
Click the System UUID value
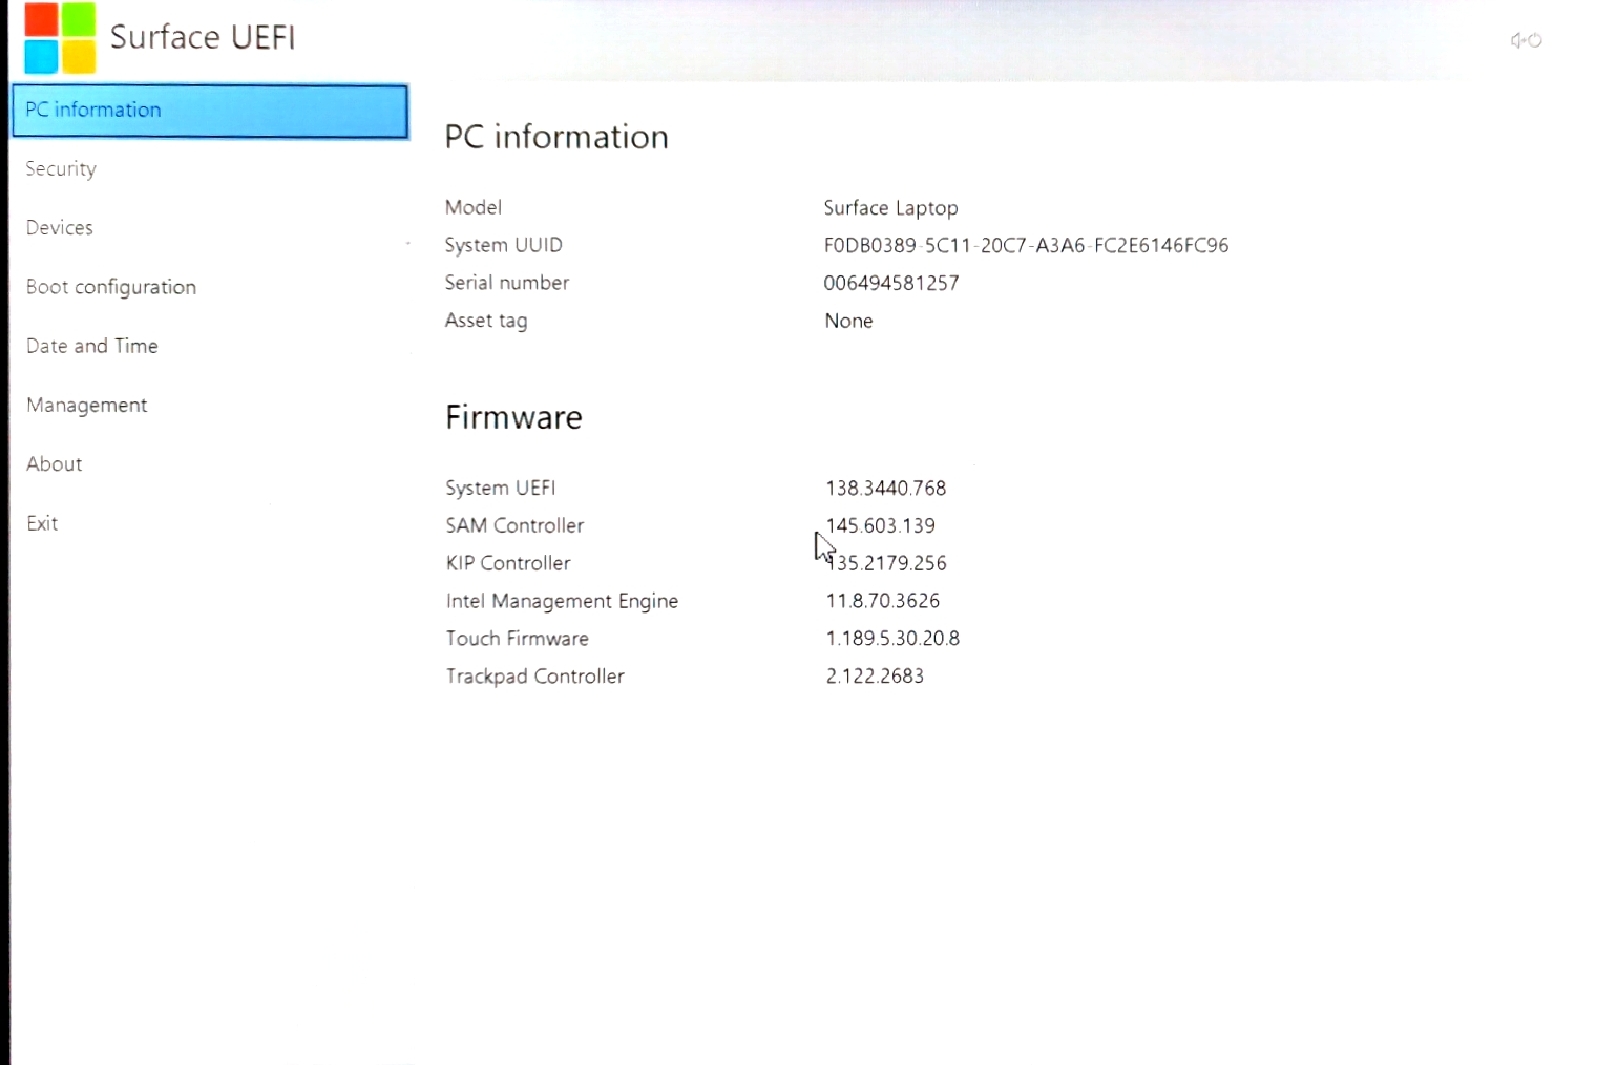(1025, 245)
